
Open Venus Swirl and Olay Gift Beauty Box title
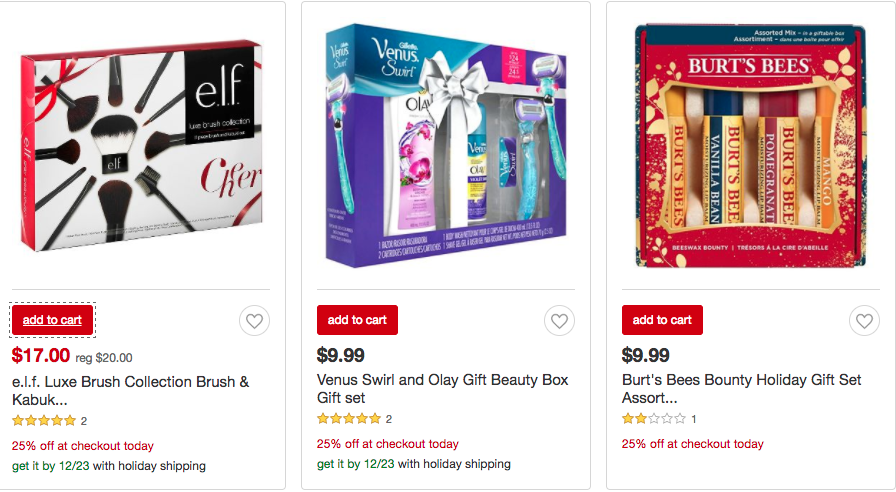(443, 389)
